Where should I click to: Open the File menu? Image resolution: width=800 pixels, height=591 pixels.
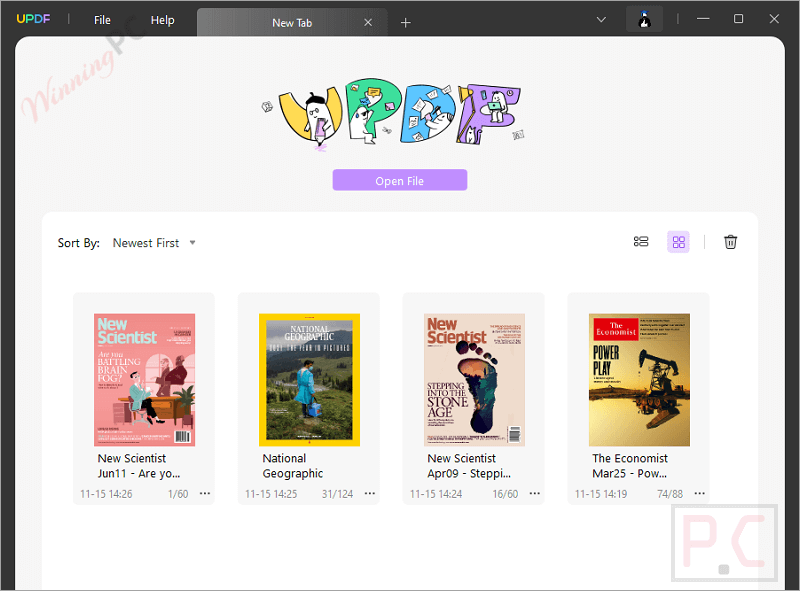[102, 20]
